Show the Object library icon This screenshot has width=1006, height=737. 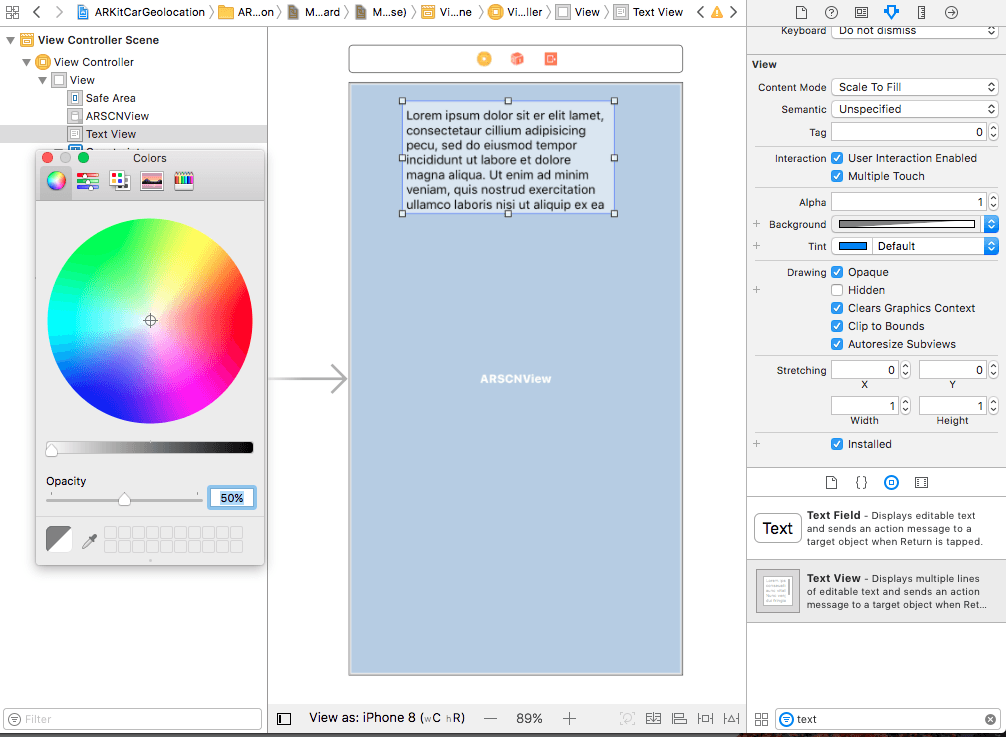click(x=891, y=482)
